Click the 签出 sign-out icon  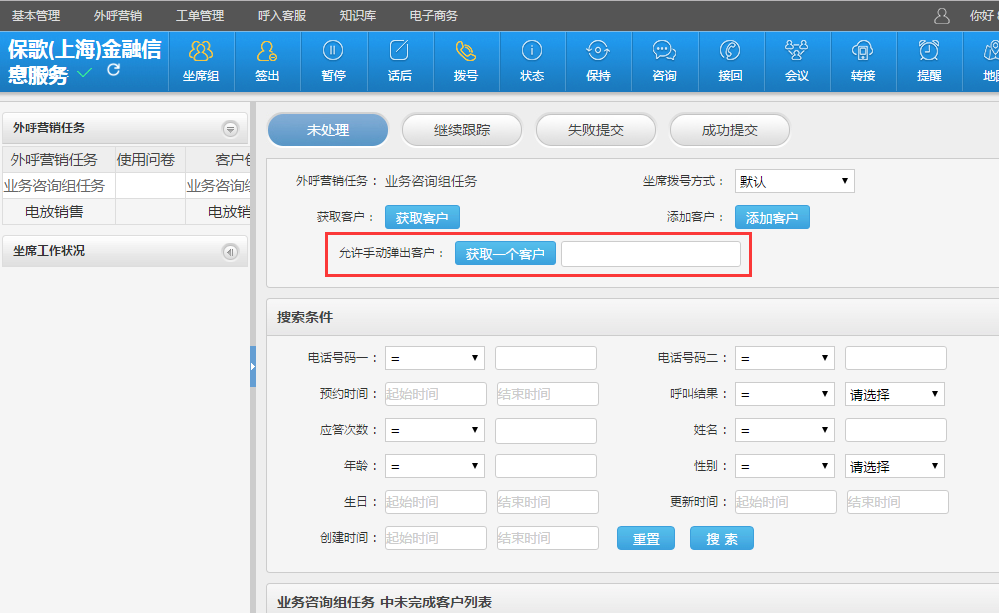coord(267,52)
